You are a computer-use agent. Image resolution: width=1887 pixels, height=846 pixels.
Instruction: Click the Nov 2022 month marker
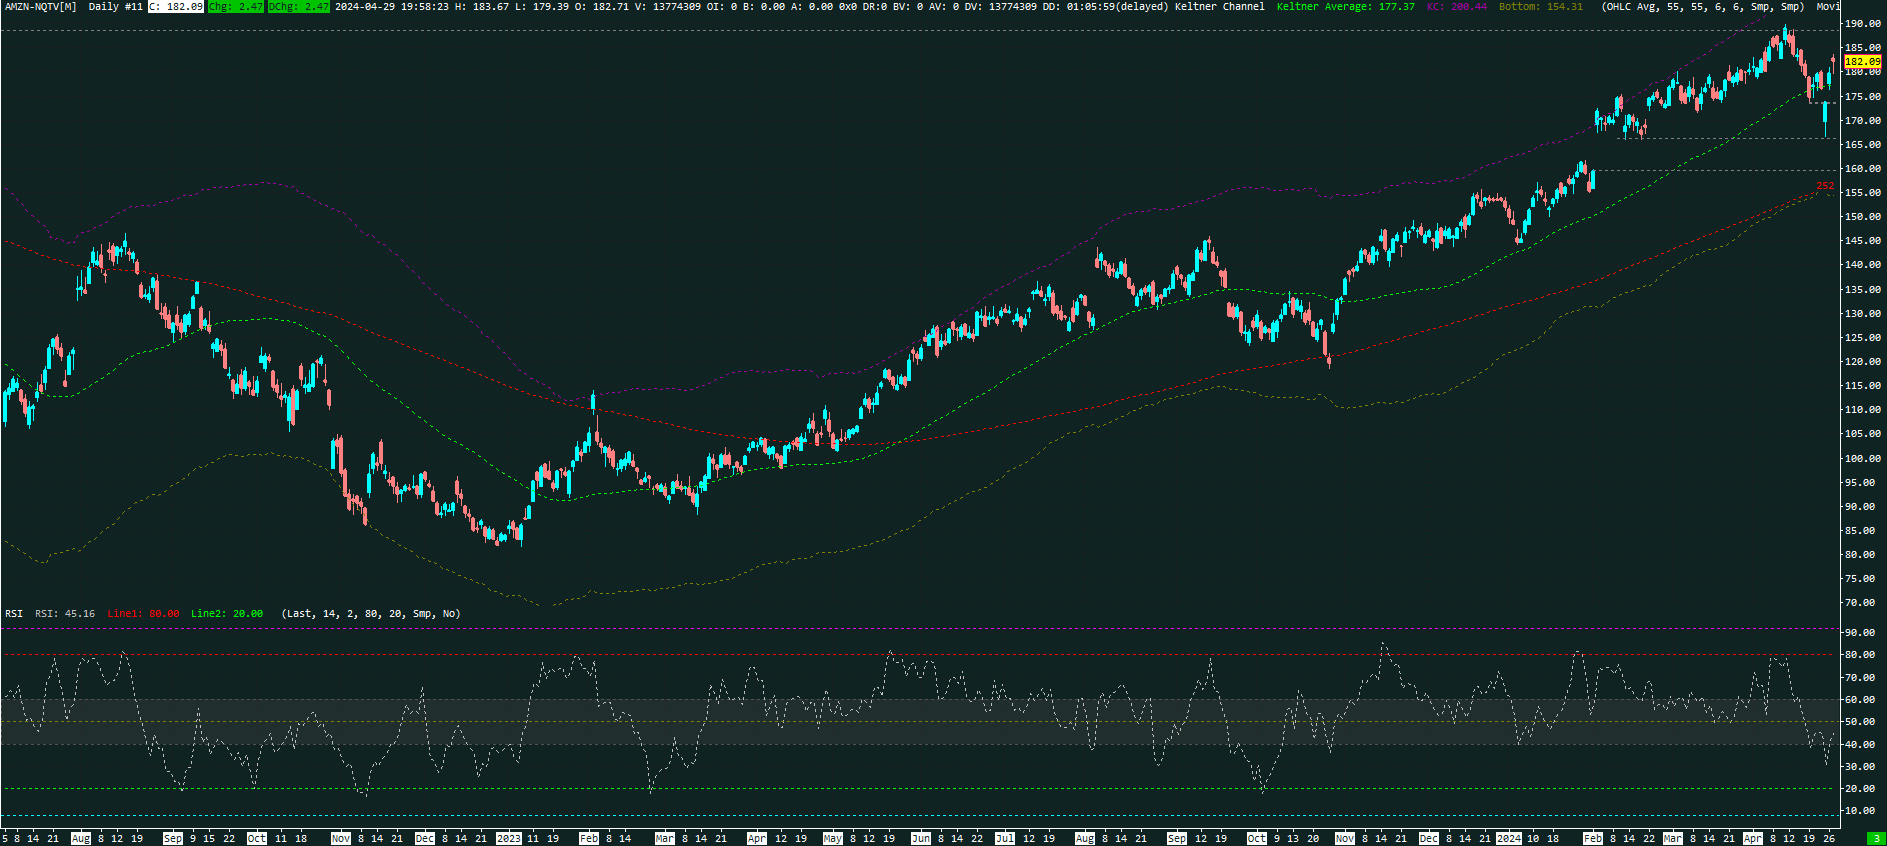(341, 838)
